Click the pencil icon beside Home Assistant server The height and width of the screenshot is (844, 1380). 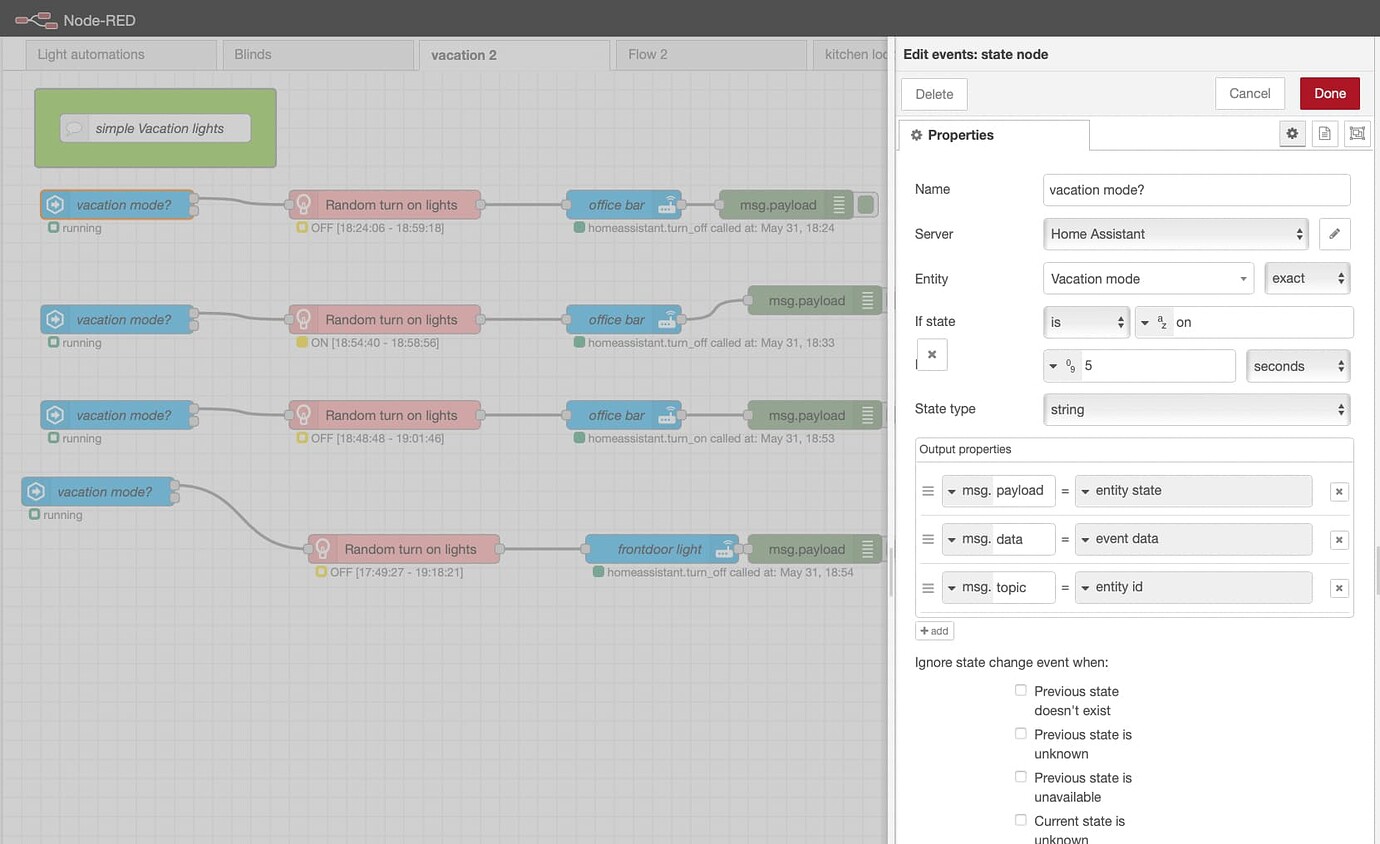click(x=1334, y=233)
